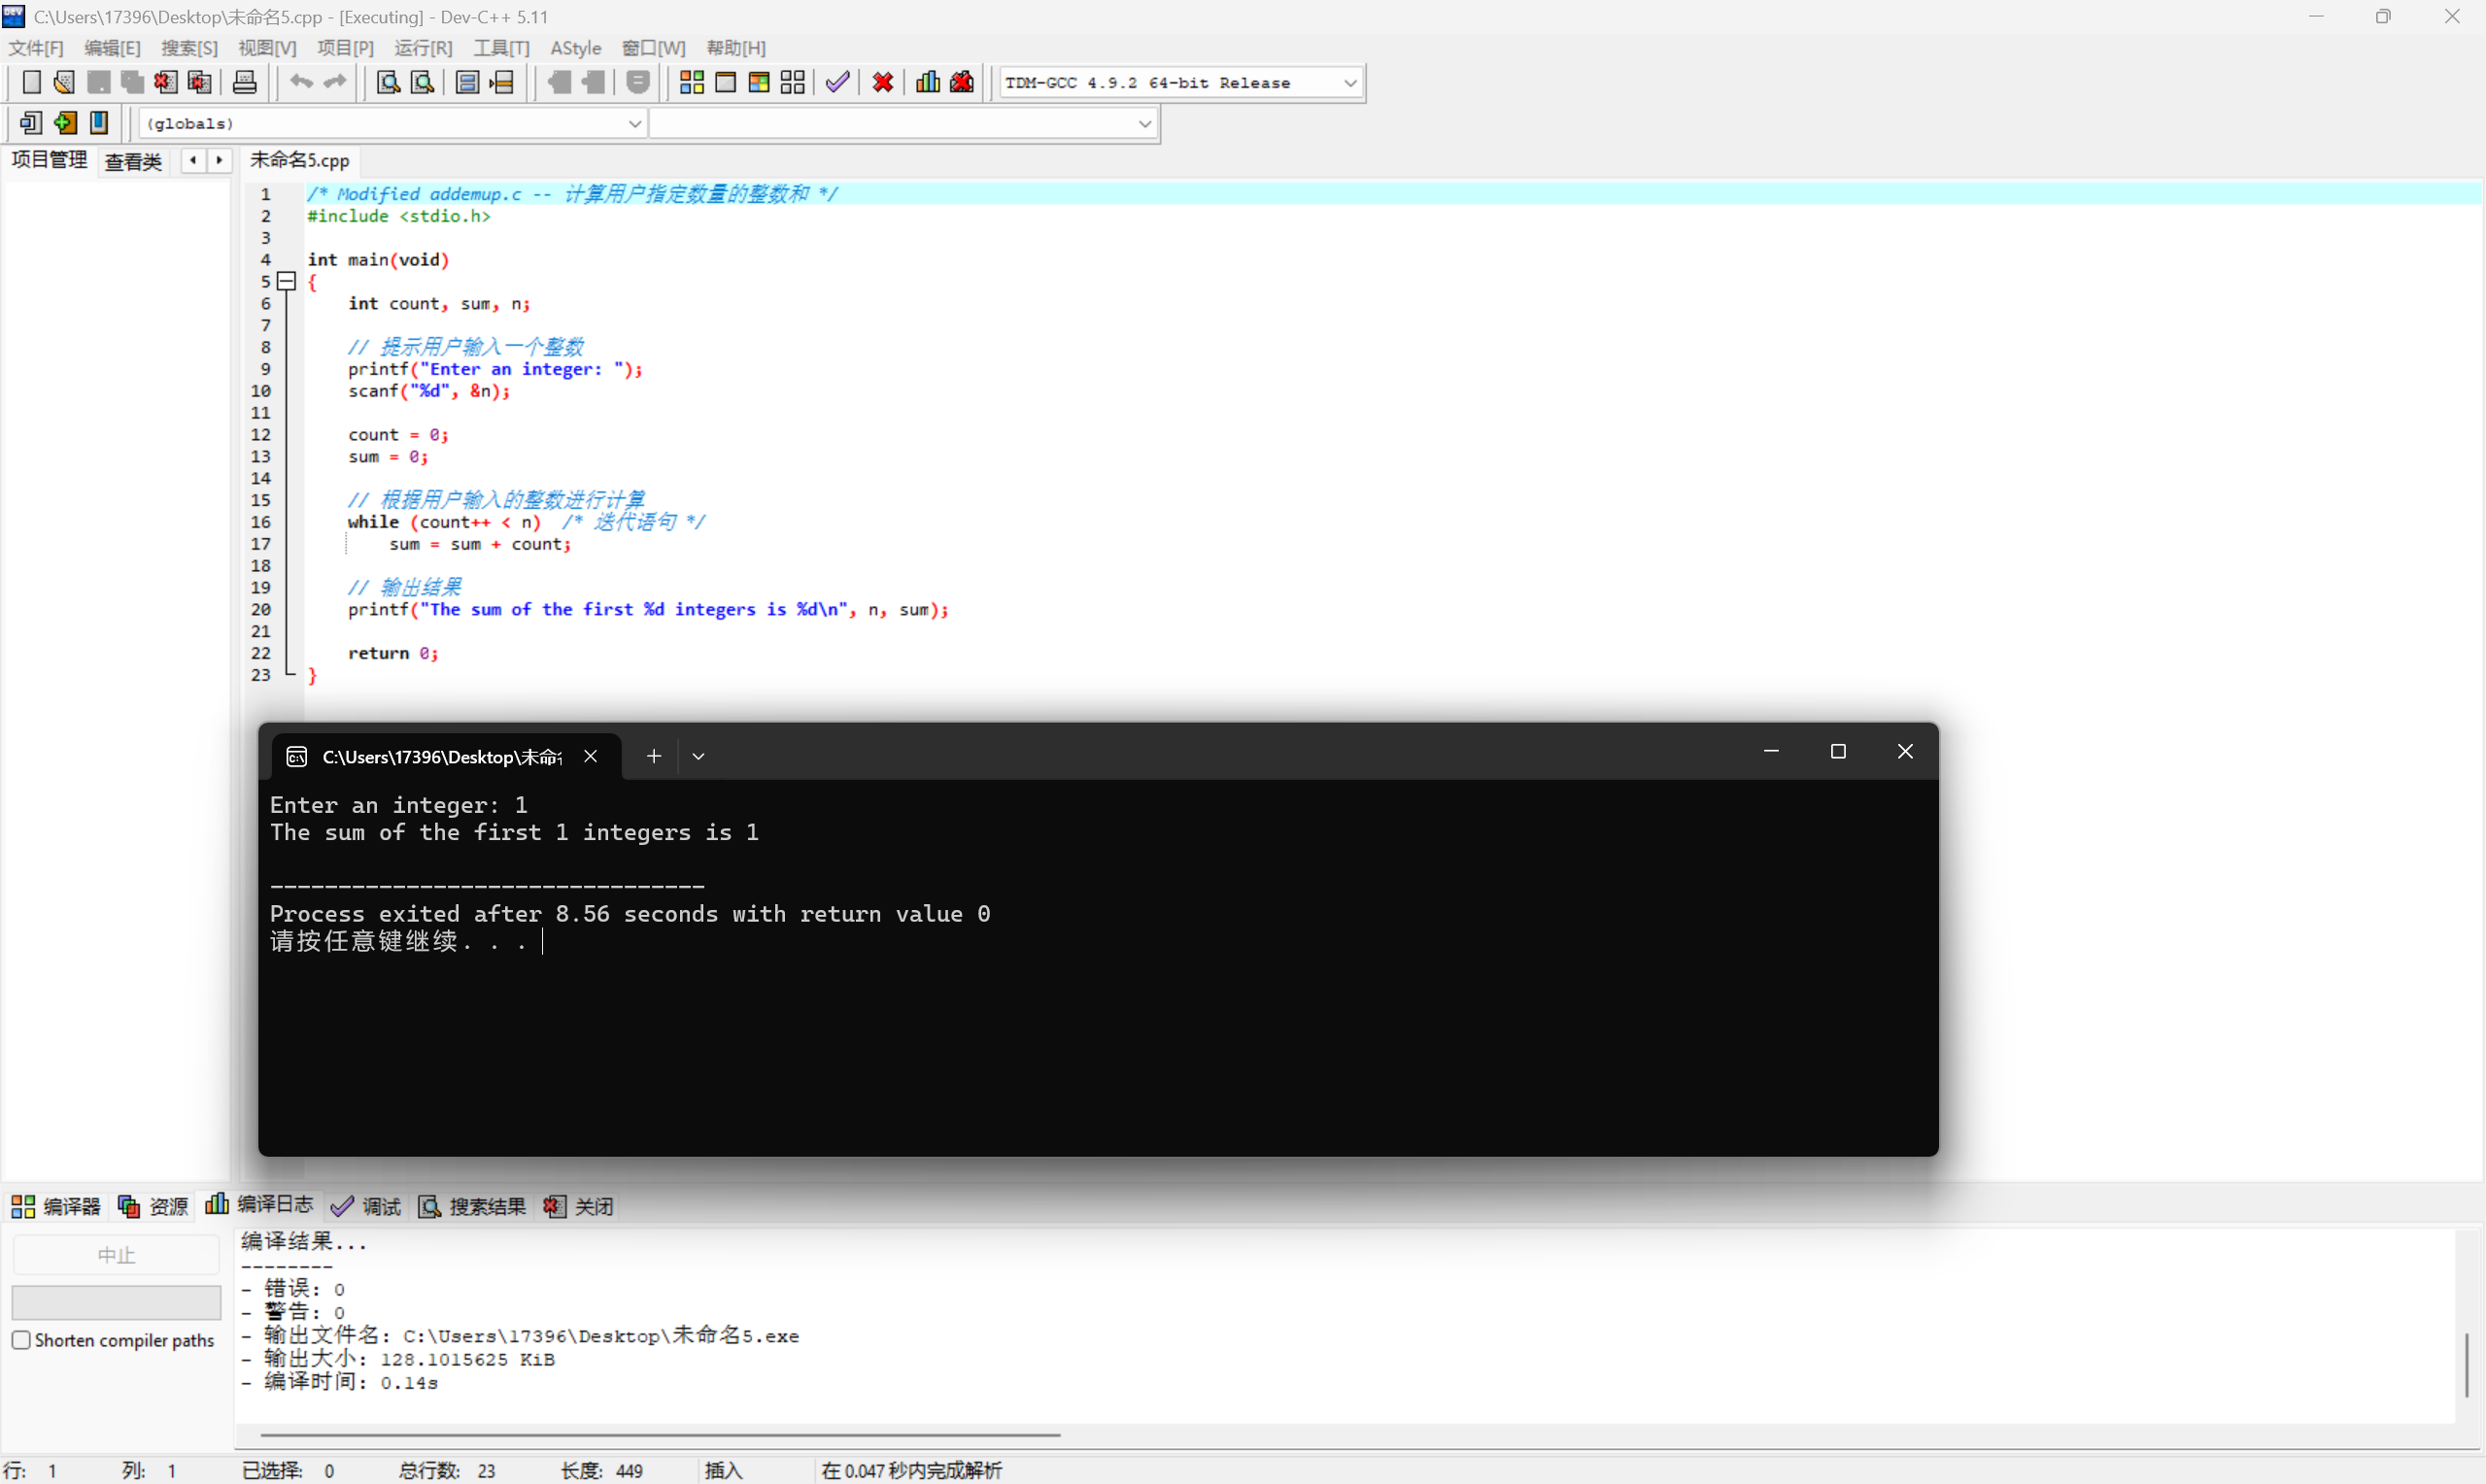Click the Print toolbar icon
The height and width of the screenshot is (1484, 2486).
[245, 83]
